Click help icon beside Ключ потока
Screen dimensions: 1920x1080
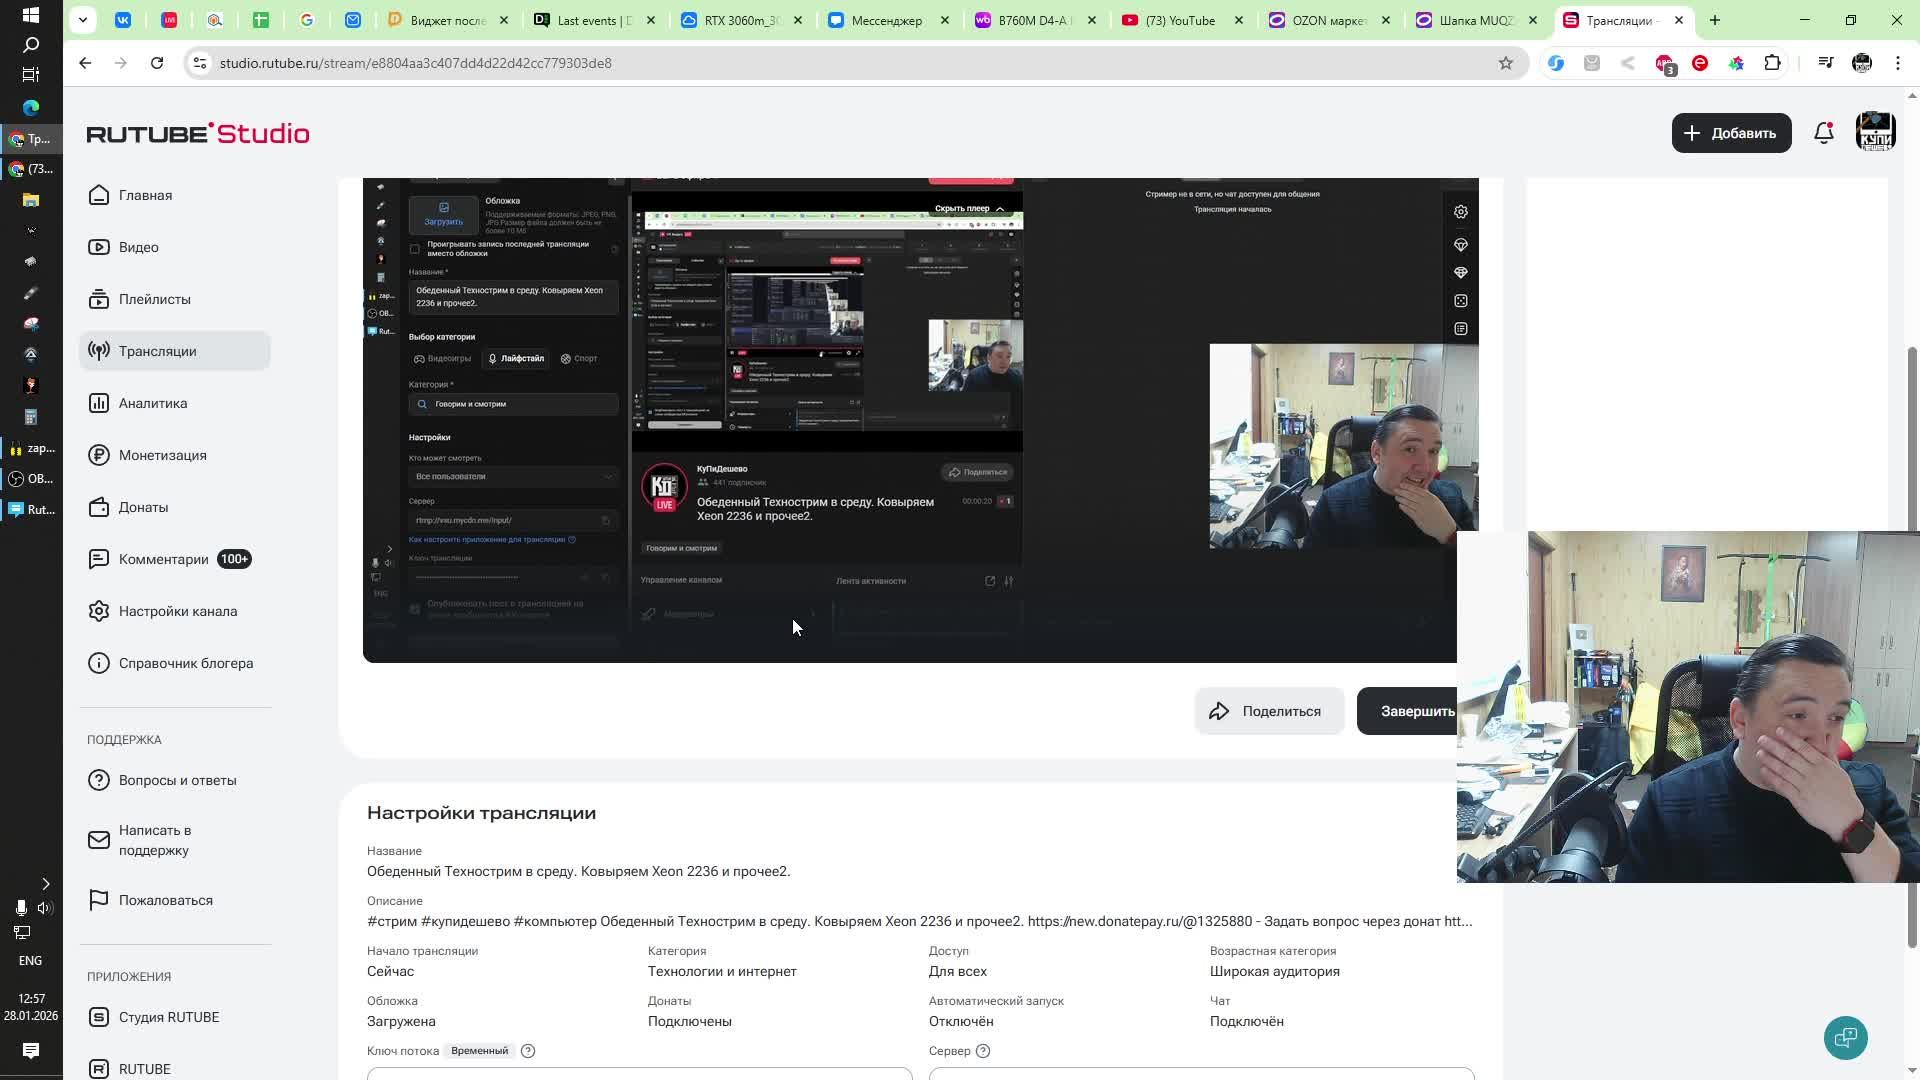click(x=528, y=1051)
